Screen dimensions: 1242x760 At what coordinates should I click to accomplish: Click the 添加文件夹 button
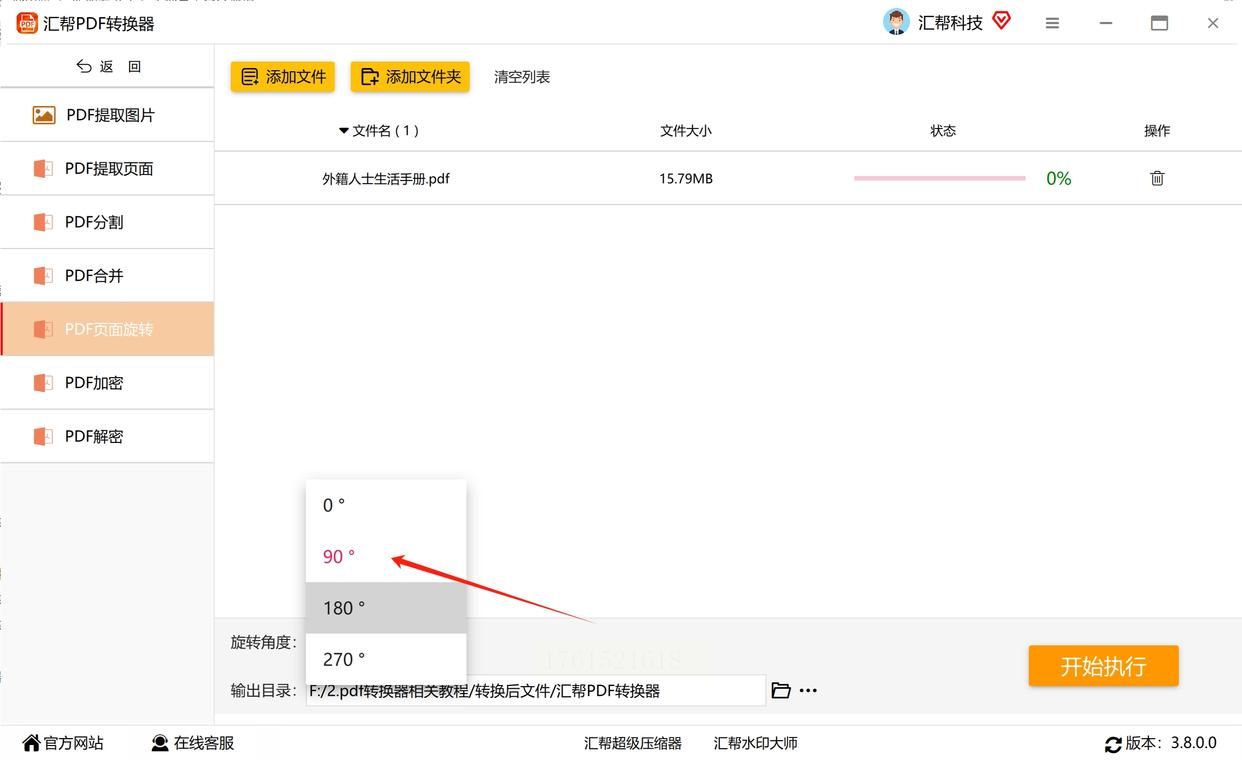click(x=410, y=77)
